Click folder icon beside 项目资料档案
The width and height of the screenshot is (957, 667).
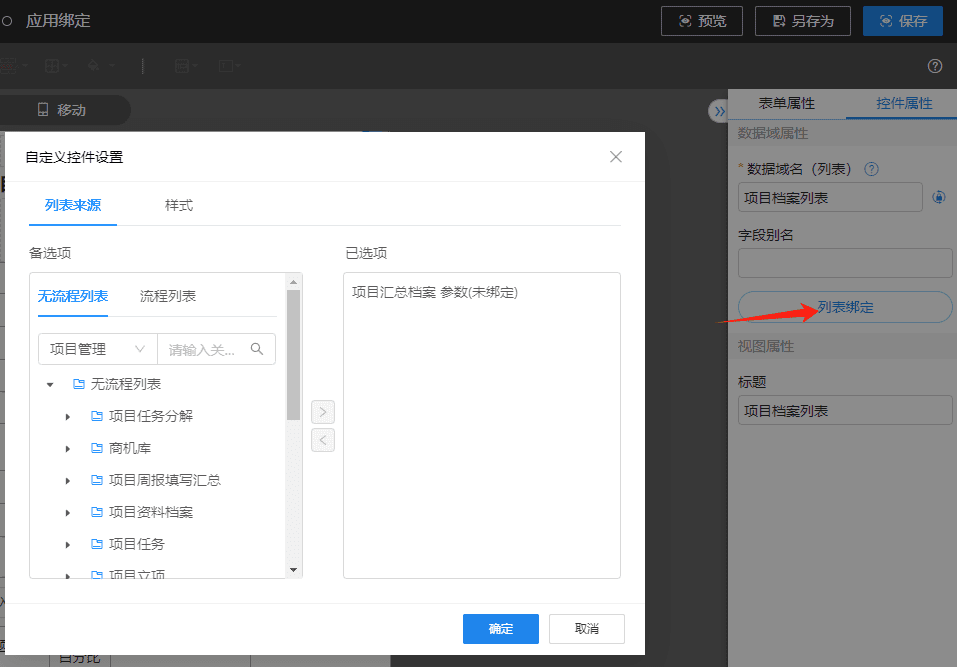pos(96,512)
